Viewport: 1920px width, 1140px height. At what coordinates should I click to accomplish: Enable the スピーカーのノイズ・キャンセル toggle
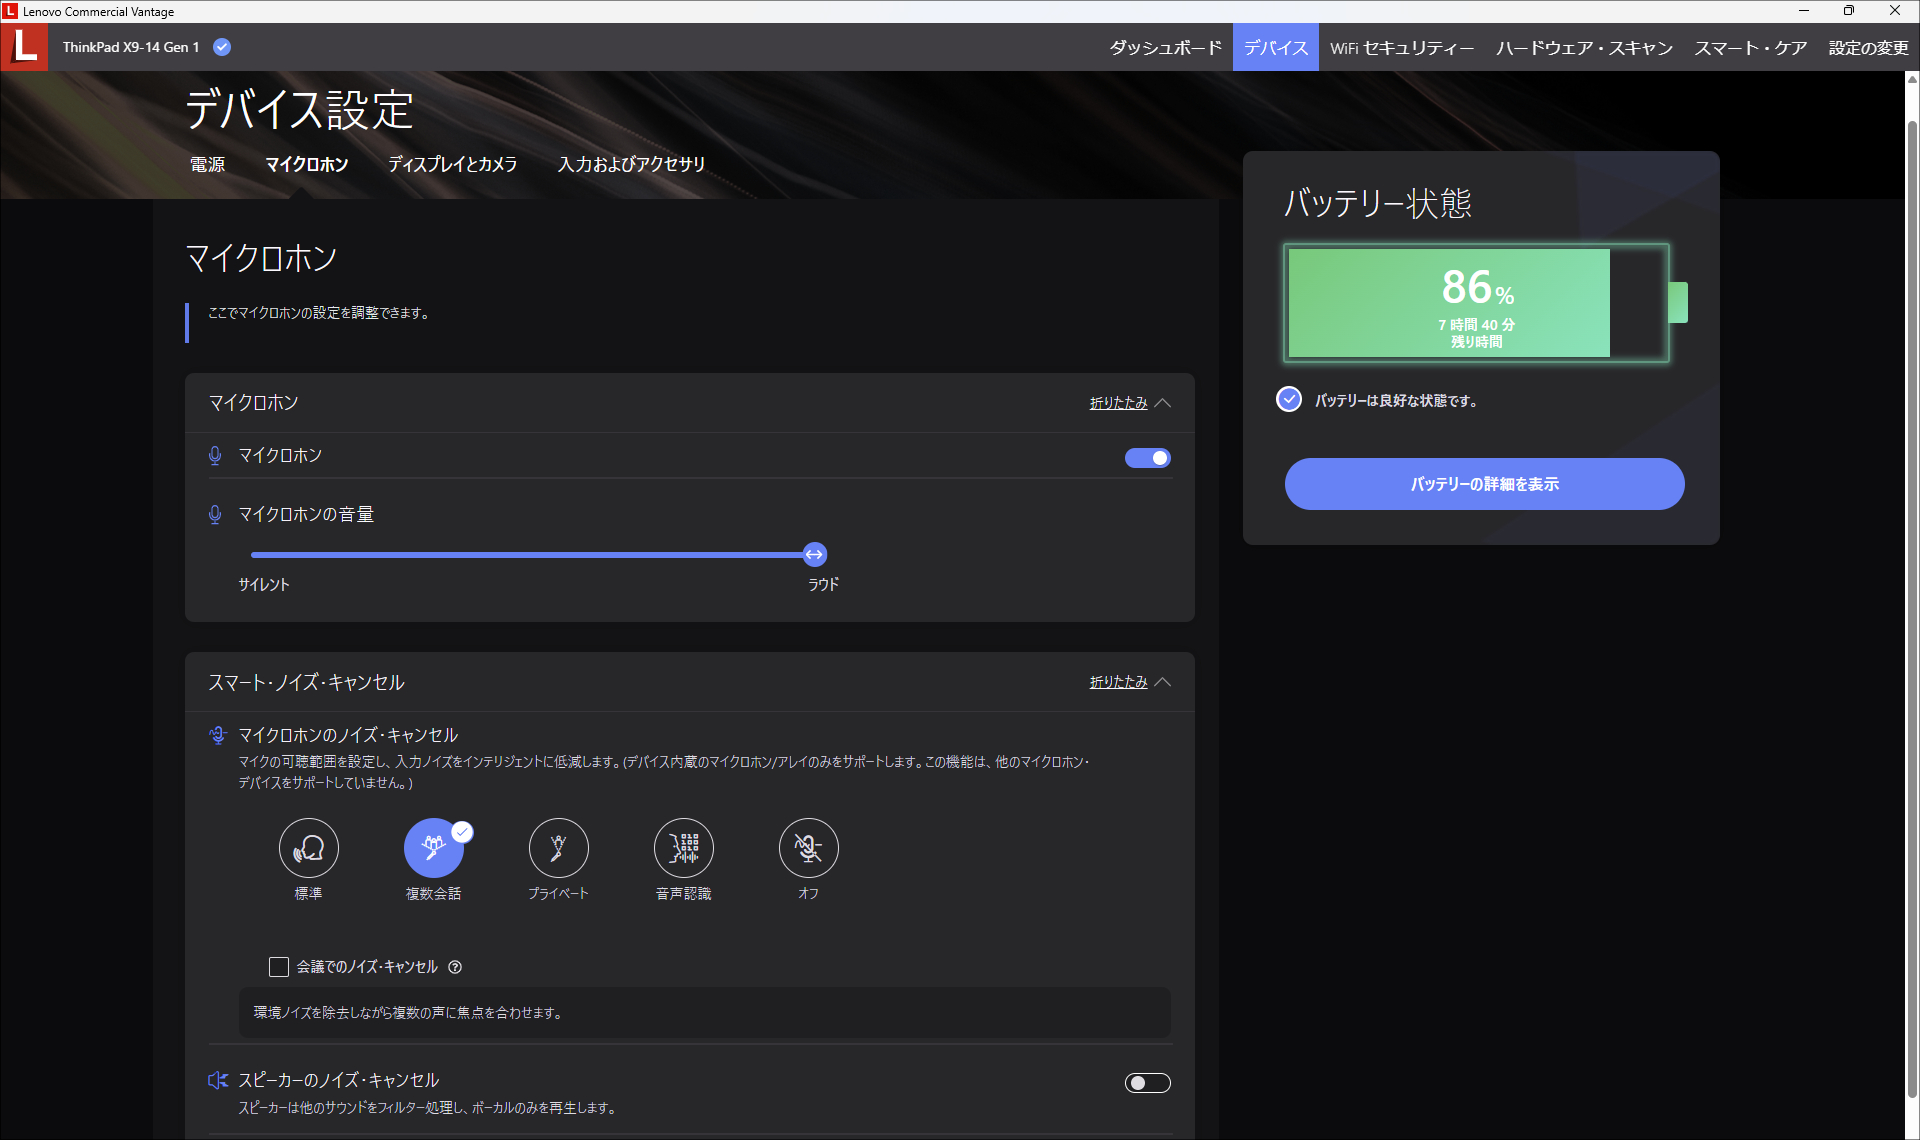click(1147, 1083)
